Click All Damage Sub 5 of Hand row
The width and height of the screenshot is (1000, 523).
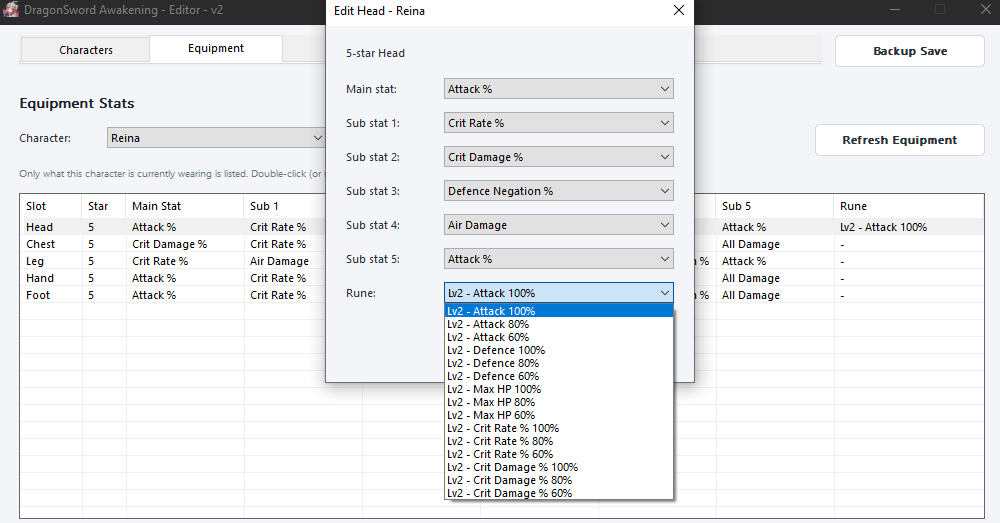[x=751, y=278]
